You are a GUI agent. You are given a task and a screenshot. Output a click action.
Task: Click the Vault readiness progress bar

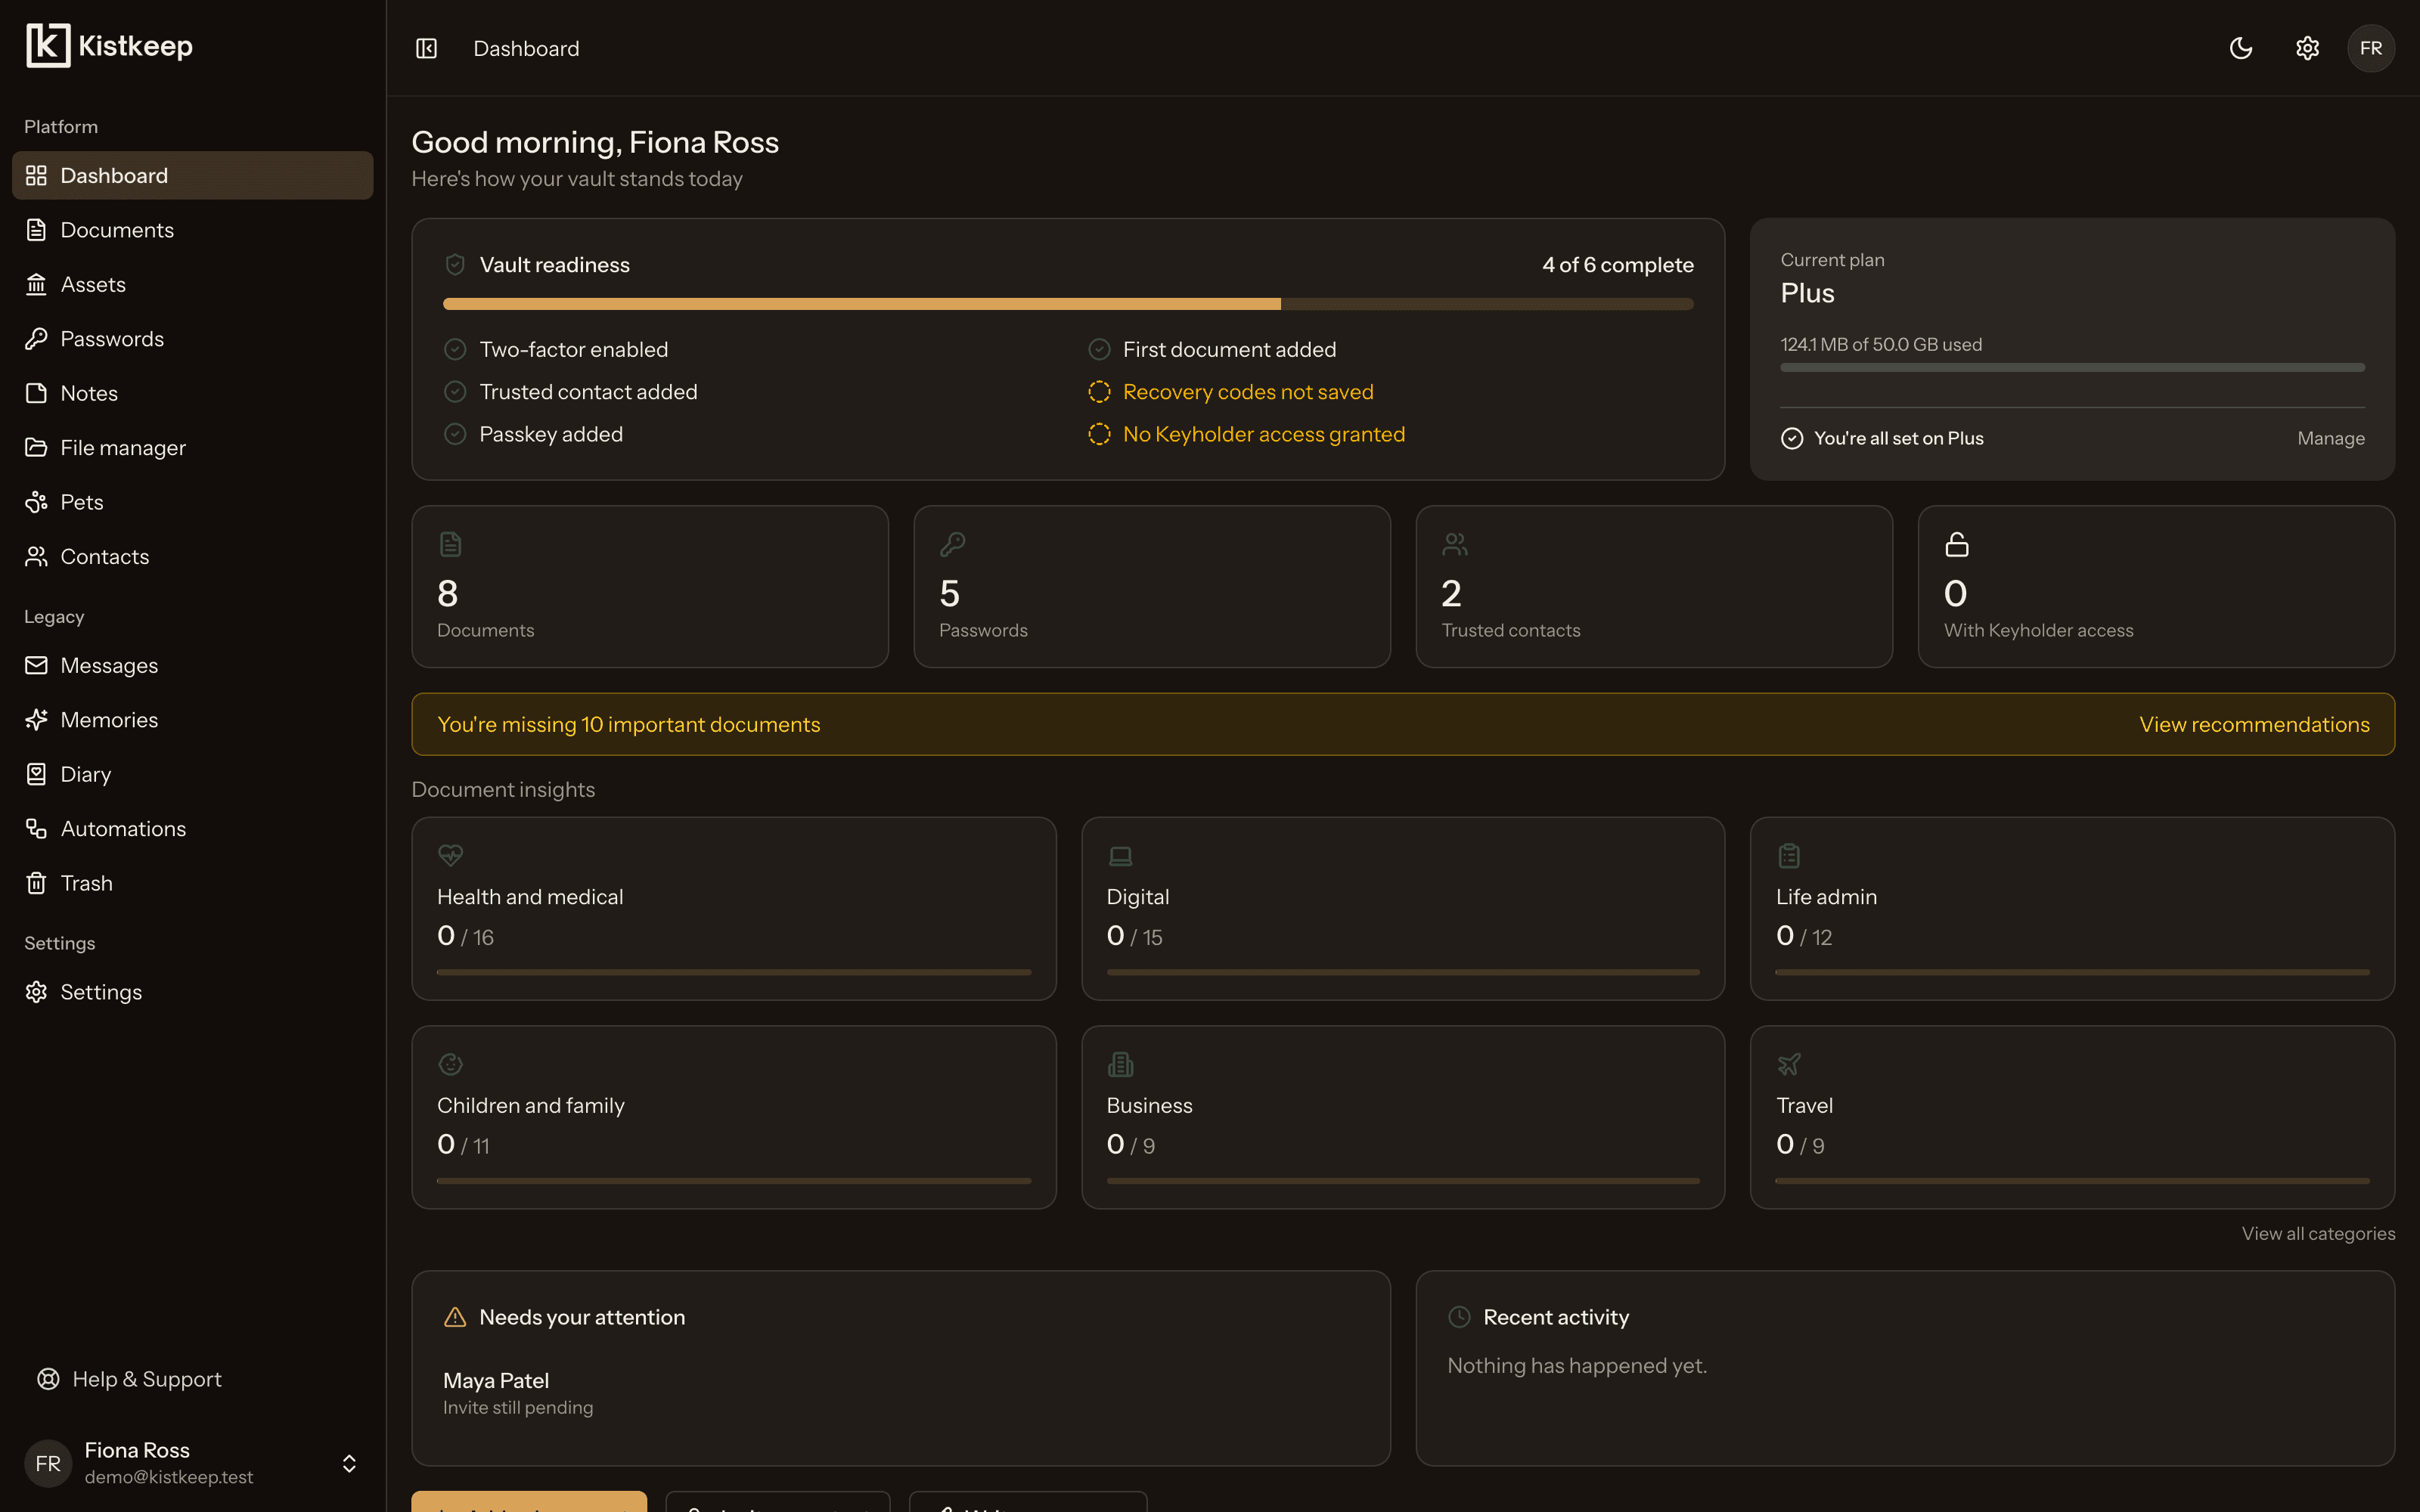(1068, 304)
